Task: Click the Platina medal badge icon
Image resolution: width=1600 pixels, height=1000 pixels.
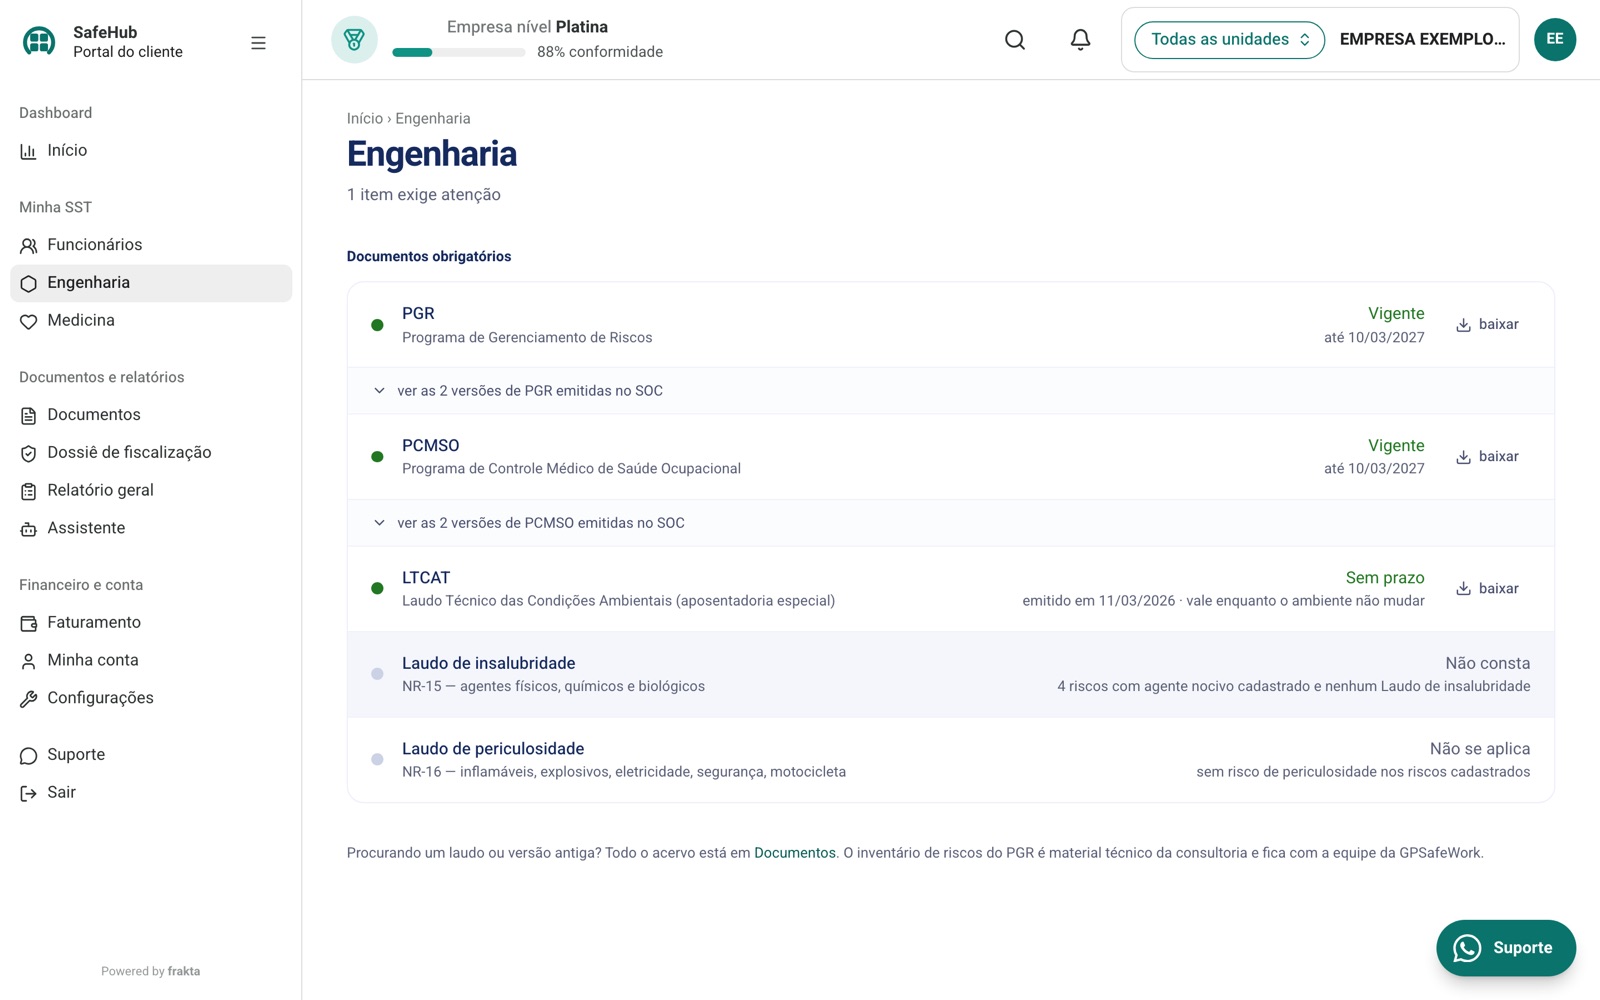Action: point(354,40)
